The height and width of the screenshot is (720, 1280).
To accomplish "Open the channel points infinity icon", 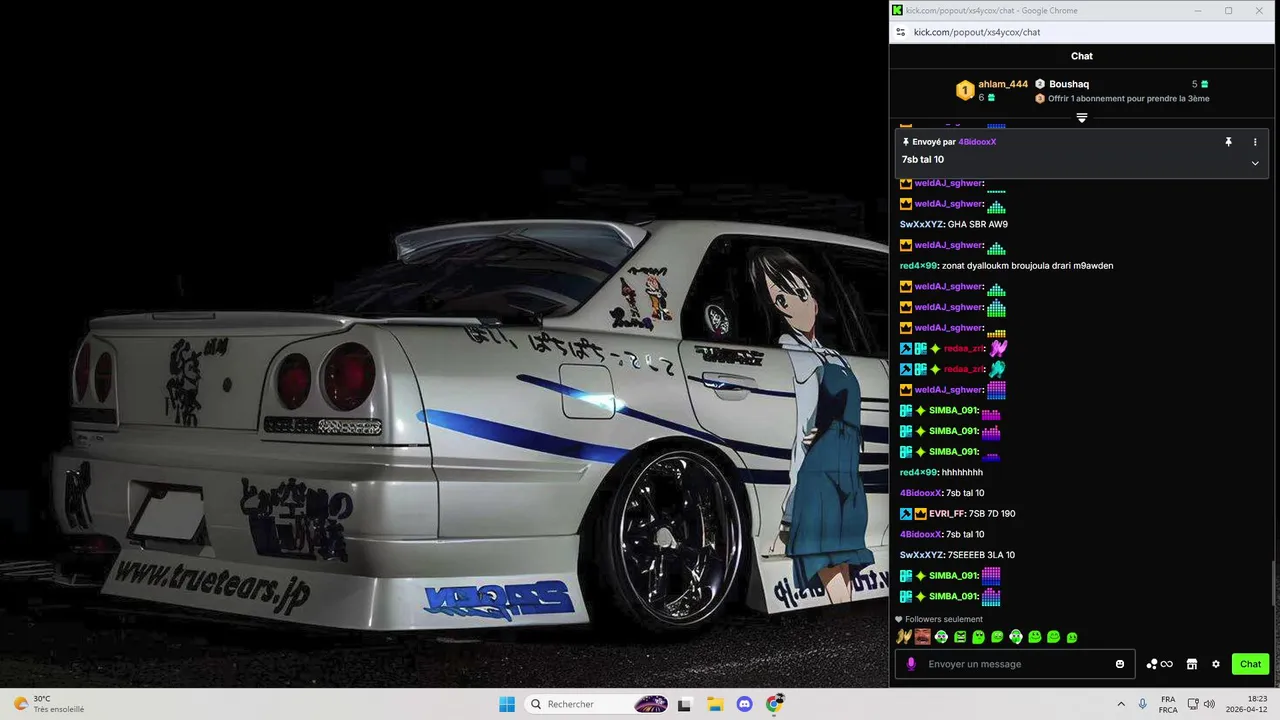I will pos(1160,664).
